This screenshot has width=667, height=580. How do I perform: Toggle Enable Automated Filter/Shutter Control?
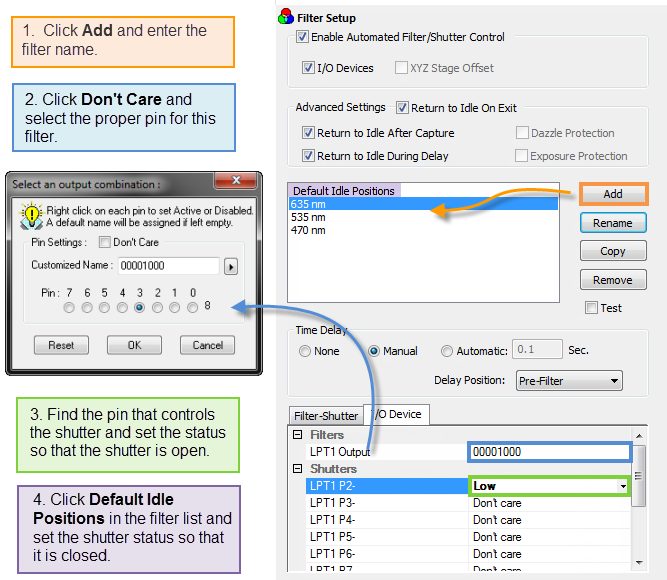click(x=303, y=38)
